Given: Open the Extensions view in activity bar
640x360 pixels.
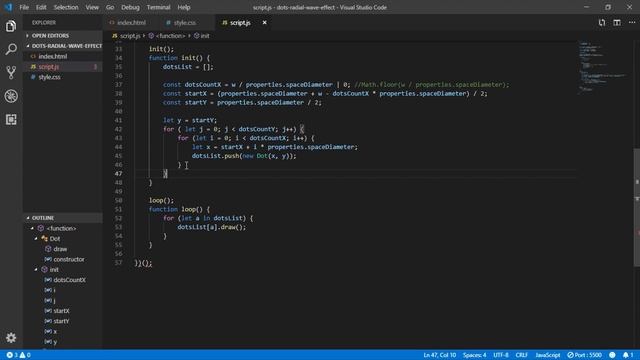Looking at the screenshot, I should (x=11, y=119).
